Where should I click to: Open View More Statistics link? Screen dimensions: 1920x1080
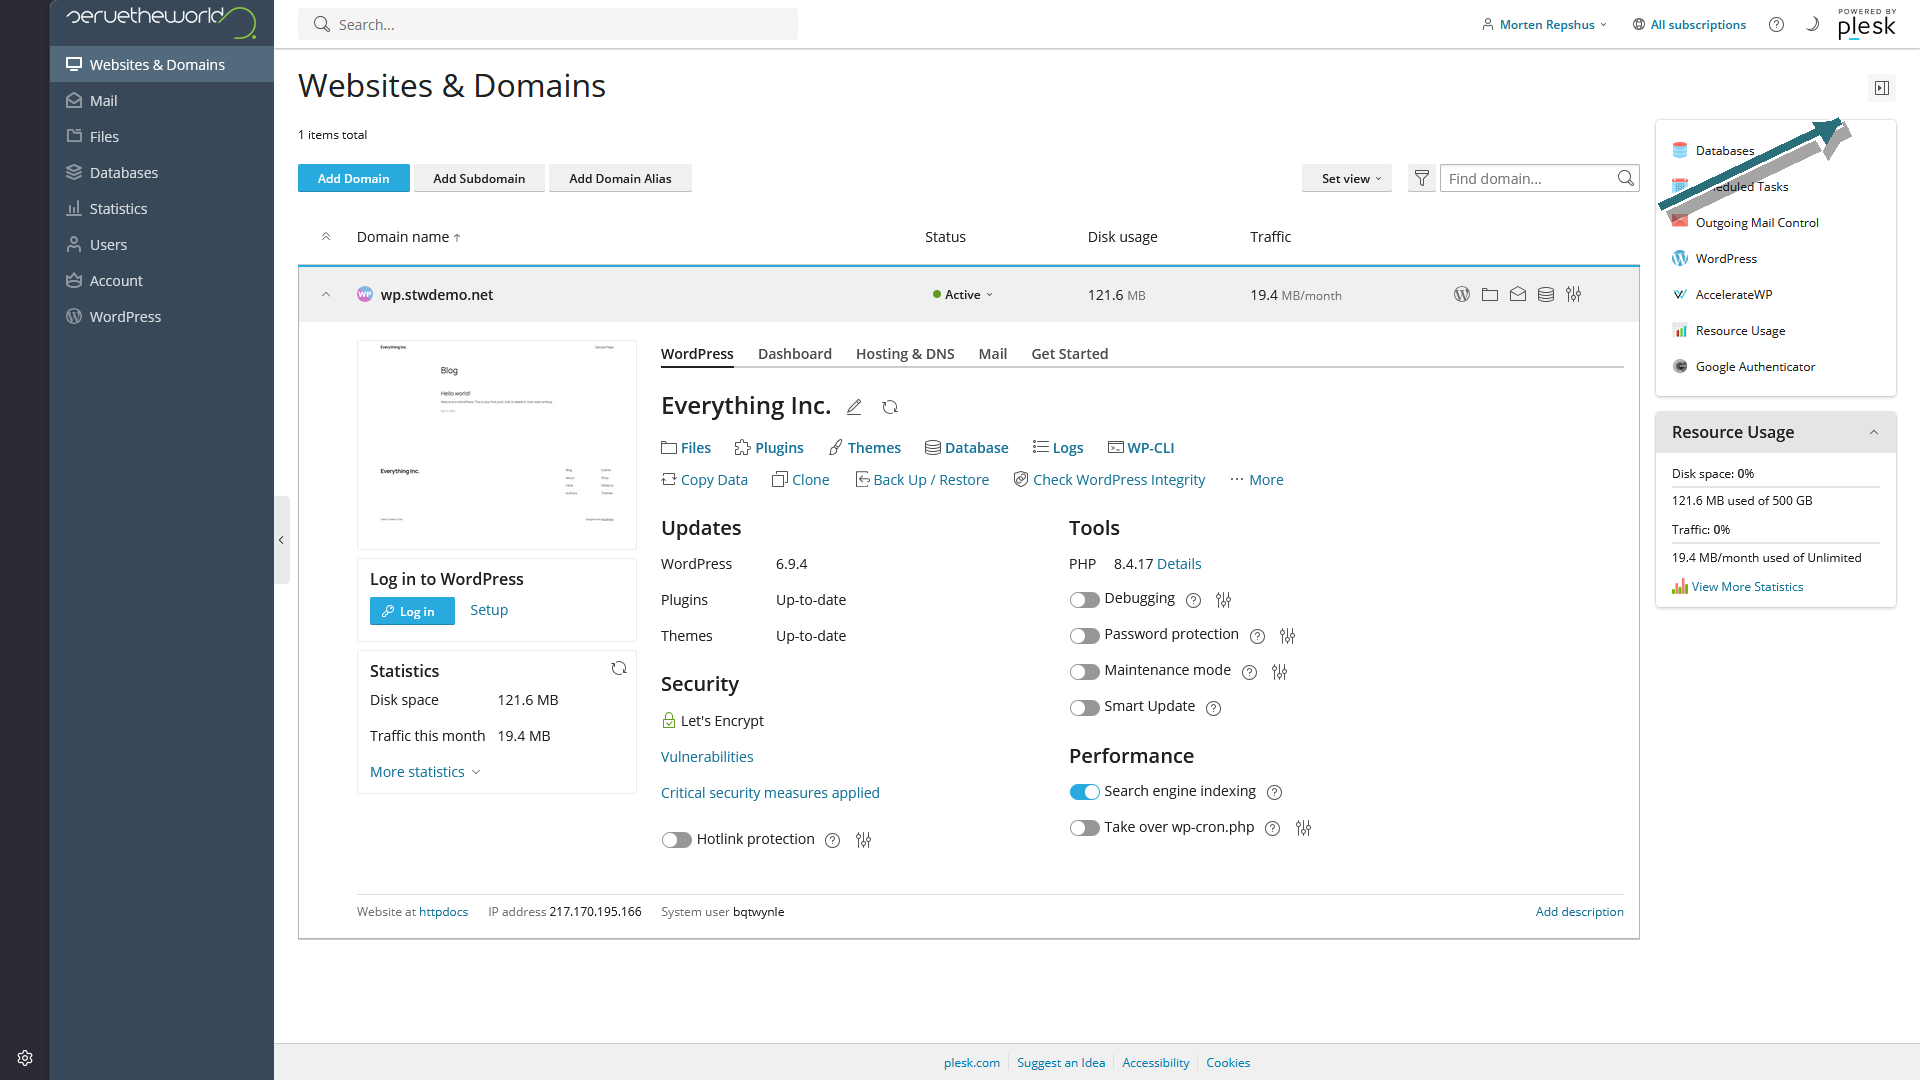click(x=1738, y=587)
